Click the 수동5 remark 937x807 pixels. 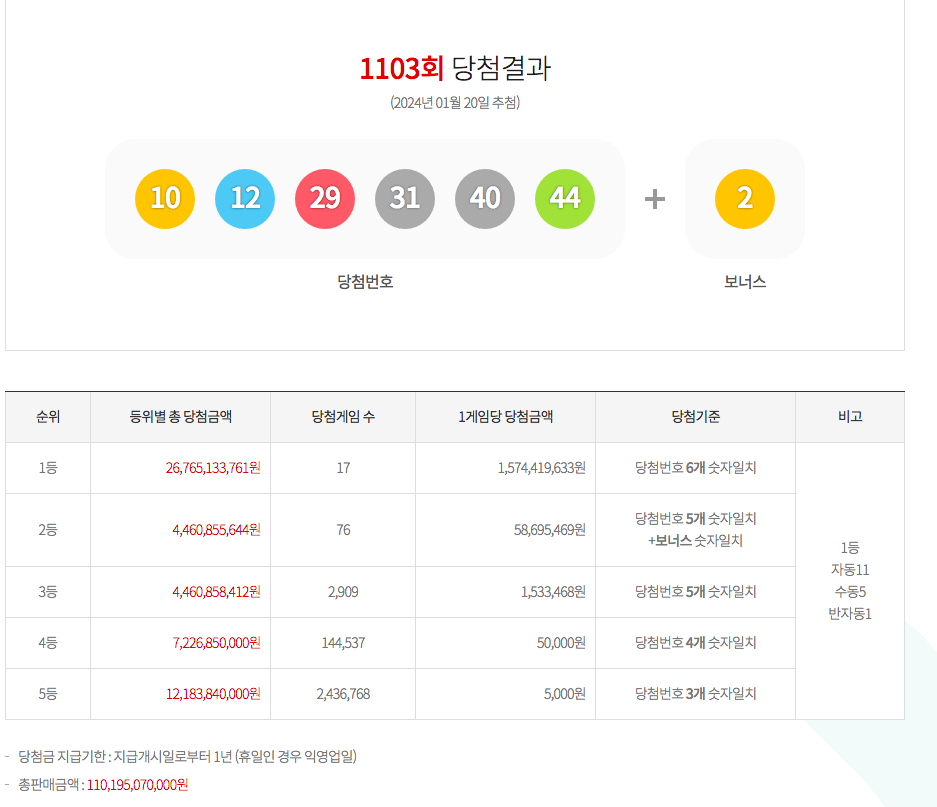tap(850, 592)
